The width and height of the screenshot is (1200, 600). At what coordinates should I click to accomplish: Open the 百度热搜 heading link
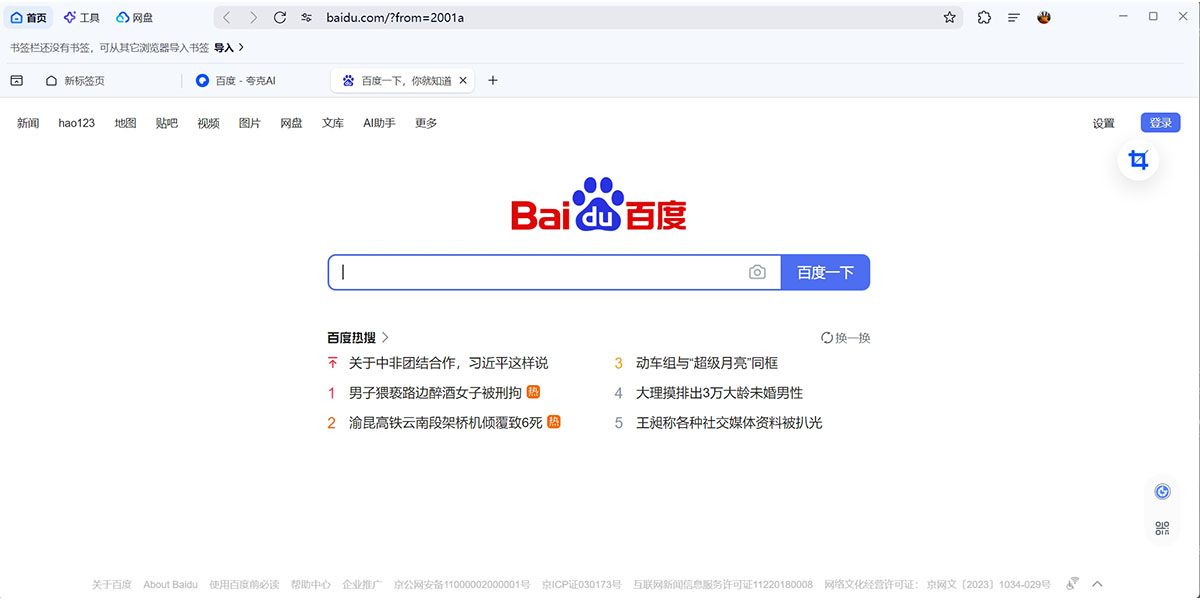coord(358,338)
